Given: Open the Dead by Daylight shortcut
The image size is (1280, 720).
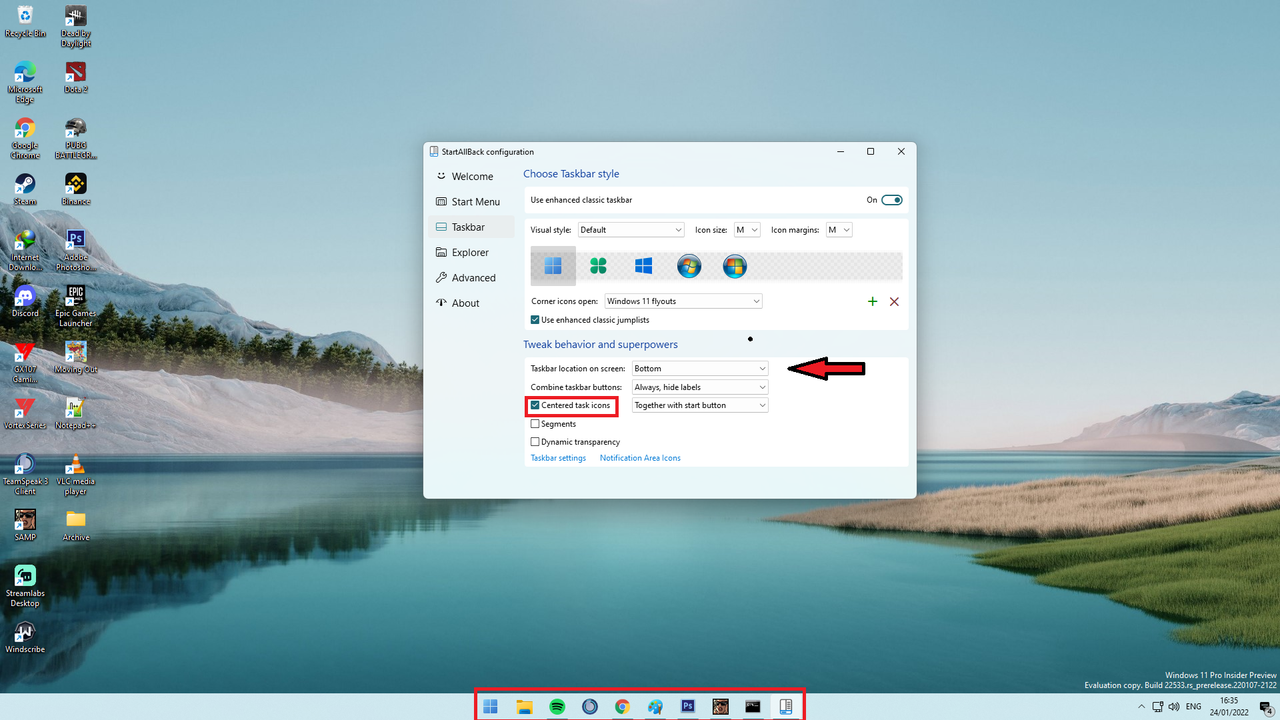Looking at the screenshot, I should [76, 26].
